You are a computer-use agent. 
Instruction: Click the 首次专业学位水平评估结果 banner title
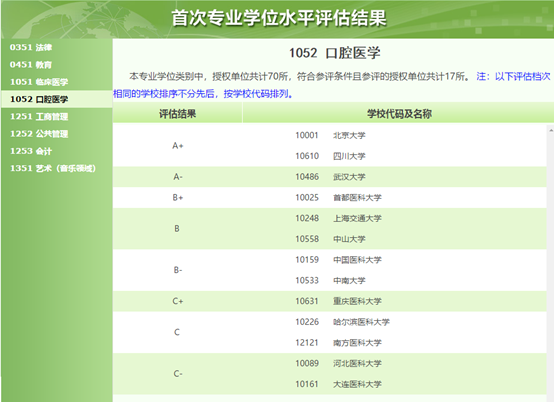coord(279,18)
